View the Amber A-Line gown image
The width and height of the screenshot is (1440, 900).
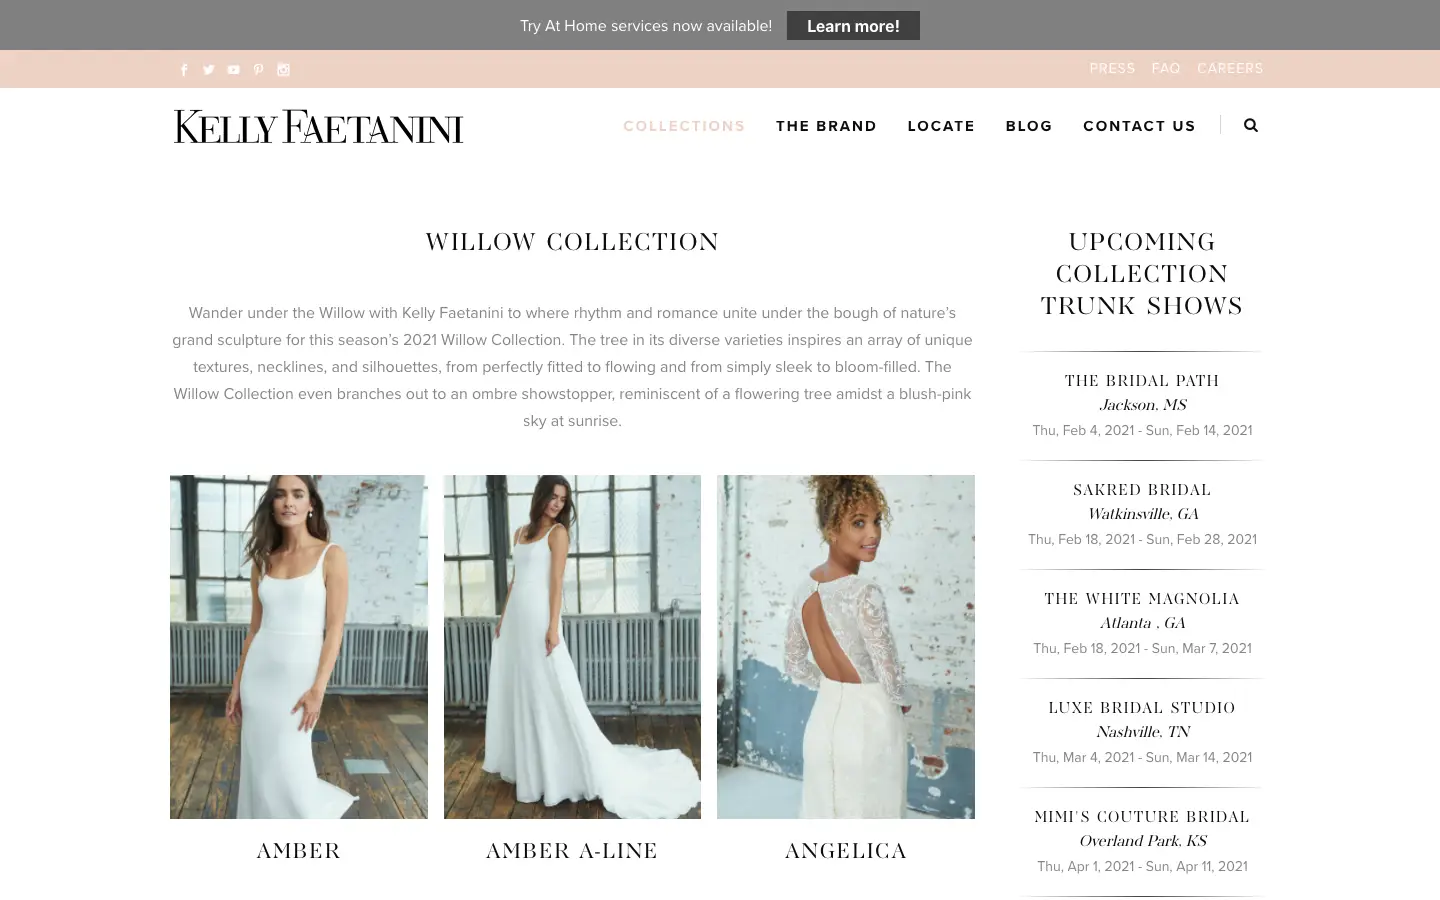pos(572,646)
